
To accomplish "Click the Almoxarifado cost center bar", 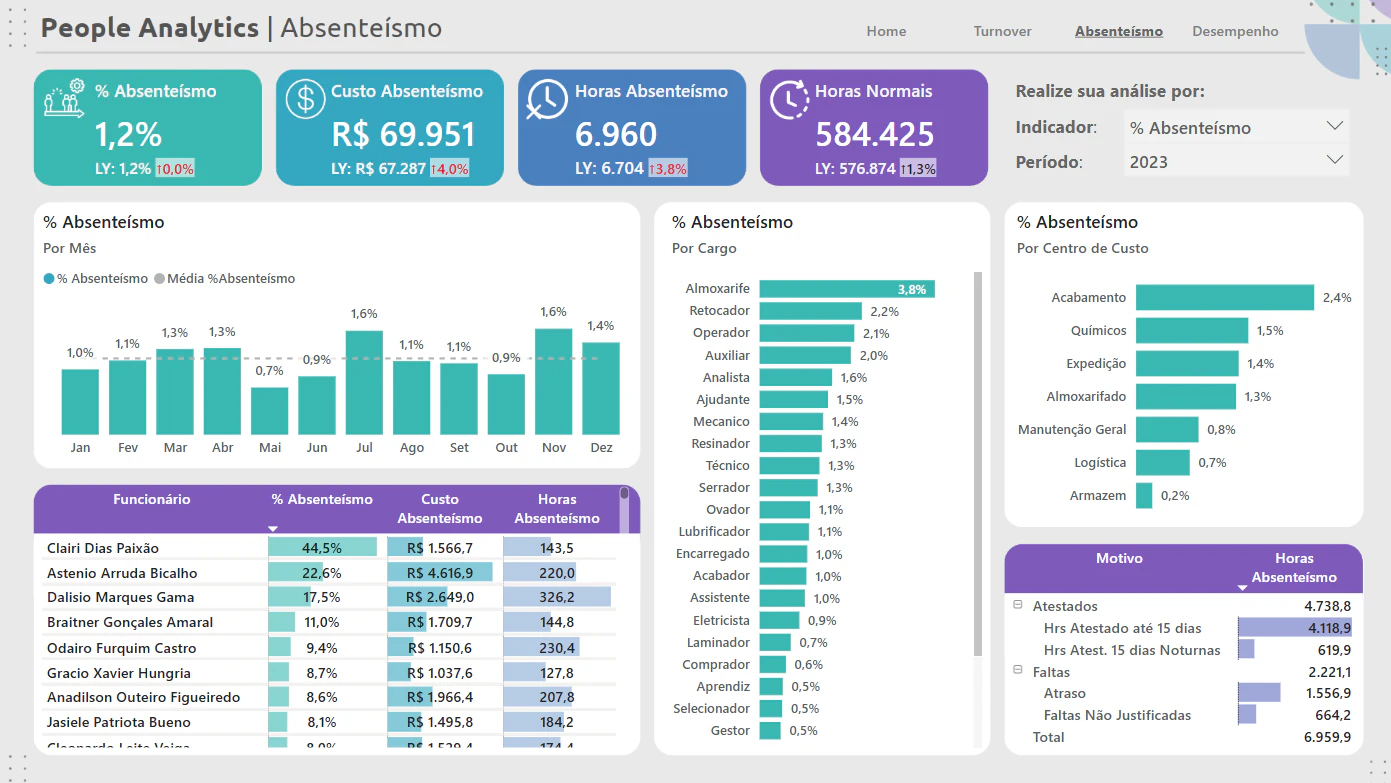I will [1186, 396].
